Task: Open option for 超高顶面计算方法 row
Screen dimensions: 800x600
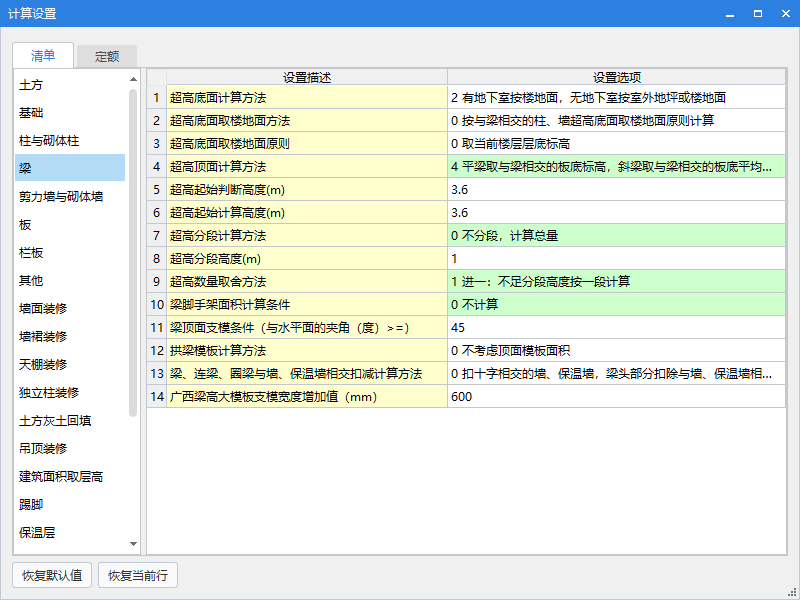Action: (616, 166)
